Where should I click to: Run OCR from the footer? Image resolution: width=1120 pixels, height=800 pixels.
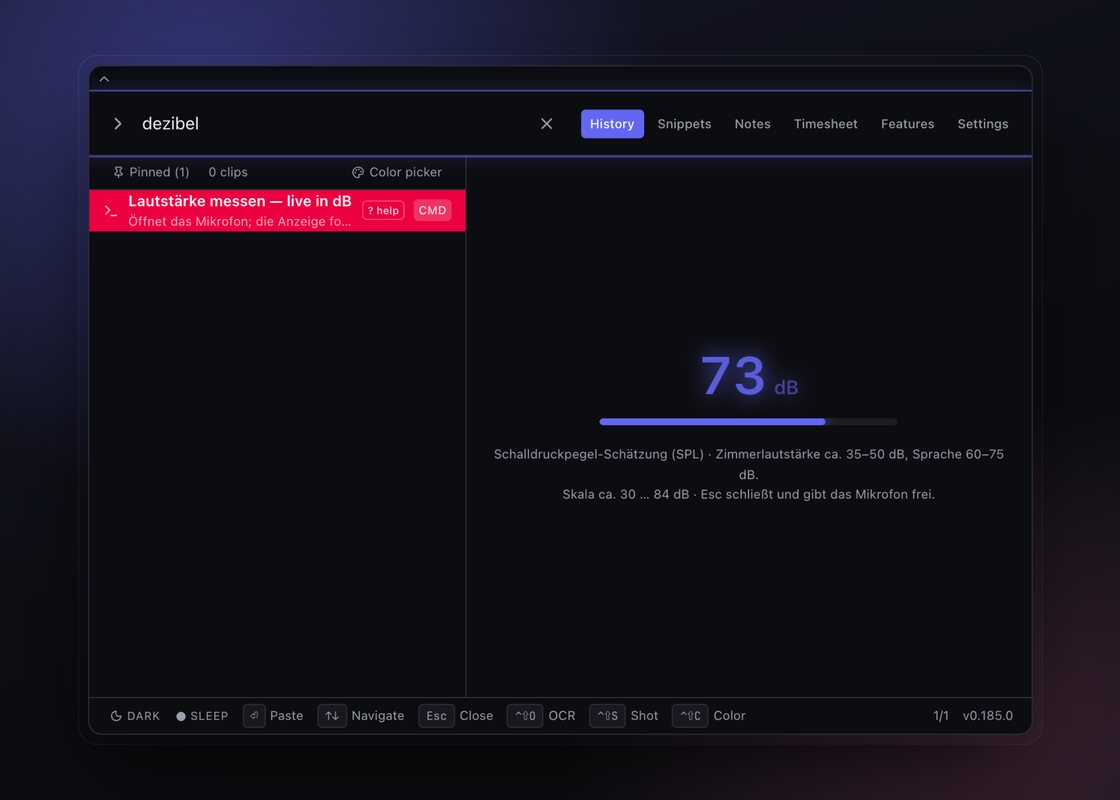pos(562,716)
